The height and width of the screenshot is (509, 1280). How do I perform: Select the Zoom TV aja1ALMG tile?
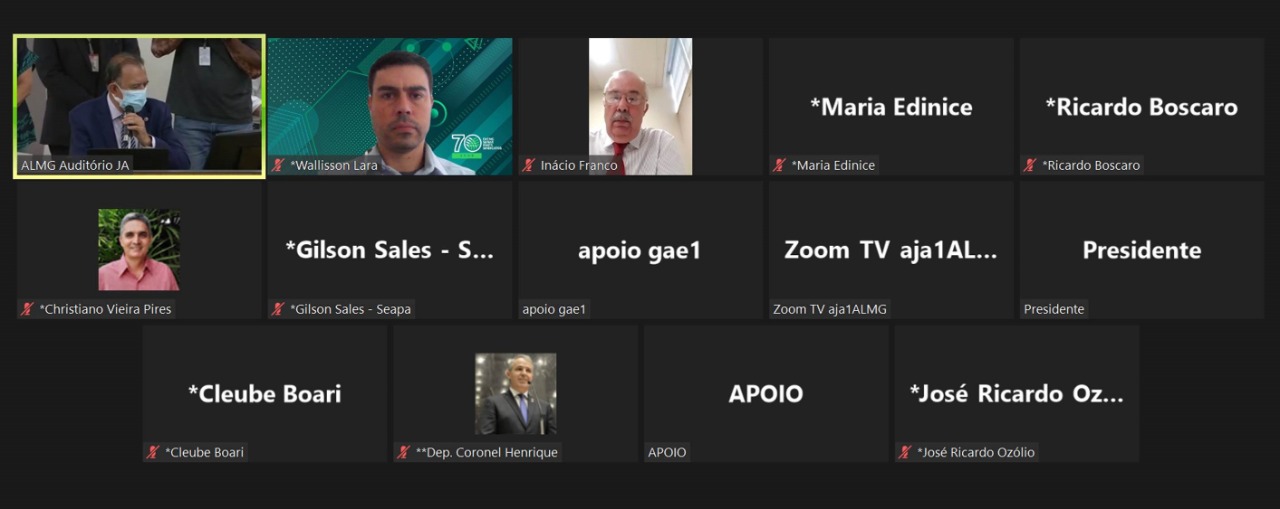pyautogui.click(x=891, y=250)
